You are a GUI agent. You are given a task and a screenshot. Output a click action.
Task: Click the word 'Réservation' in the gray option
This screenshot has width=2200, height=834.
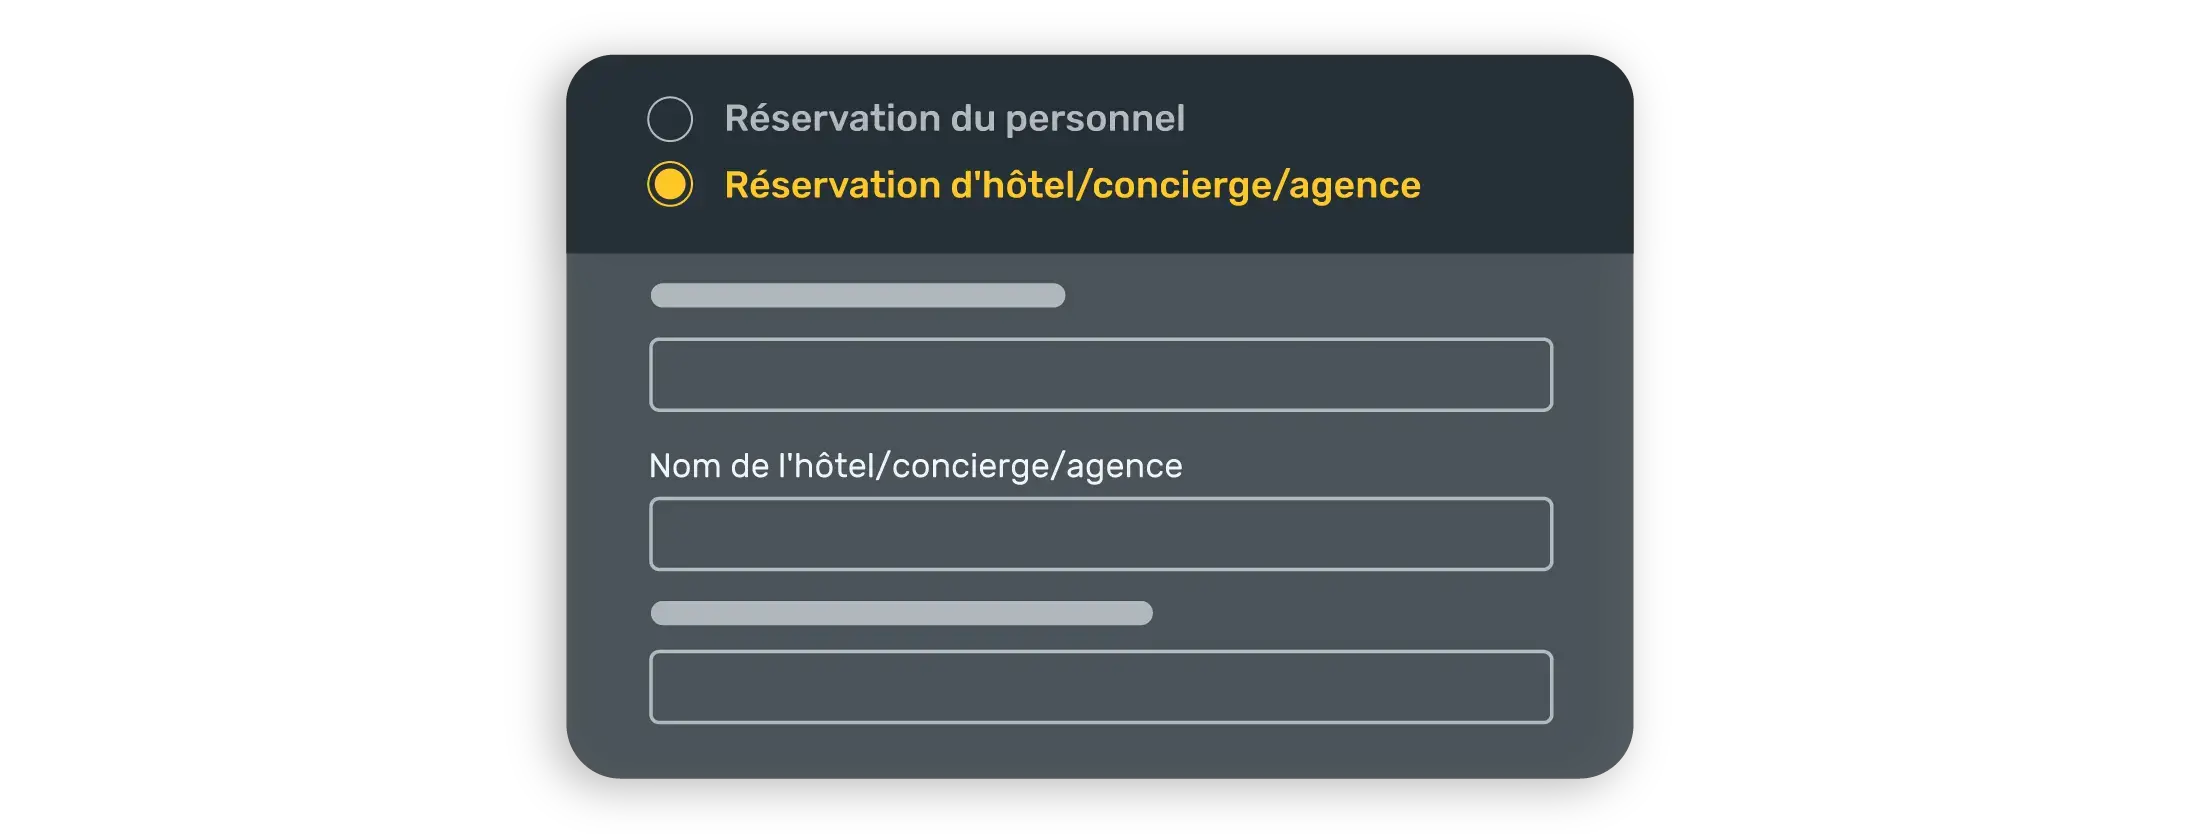(832, 119)
